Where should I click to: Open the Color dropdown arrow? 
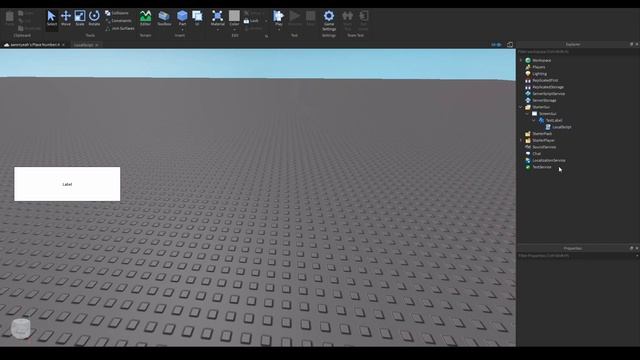234,30
